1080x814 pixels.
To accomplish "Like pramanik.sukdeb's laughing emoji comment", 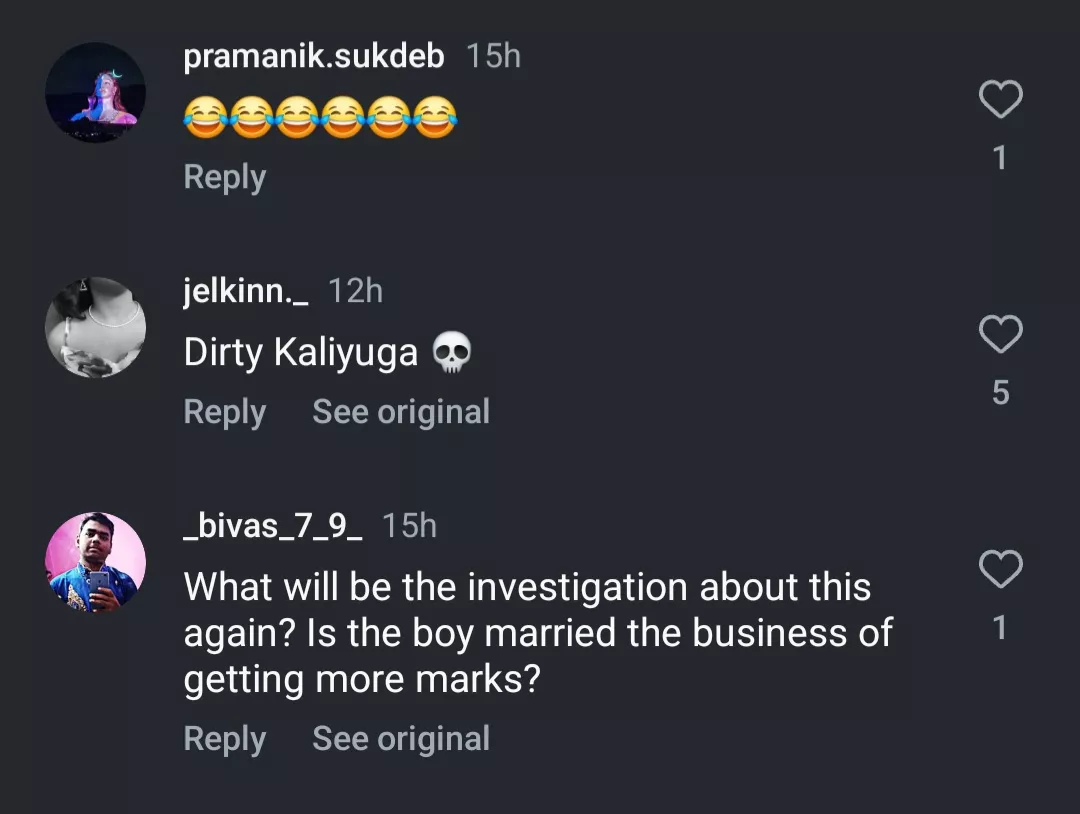I will pyautogui.click(x=1000, y=100).
